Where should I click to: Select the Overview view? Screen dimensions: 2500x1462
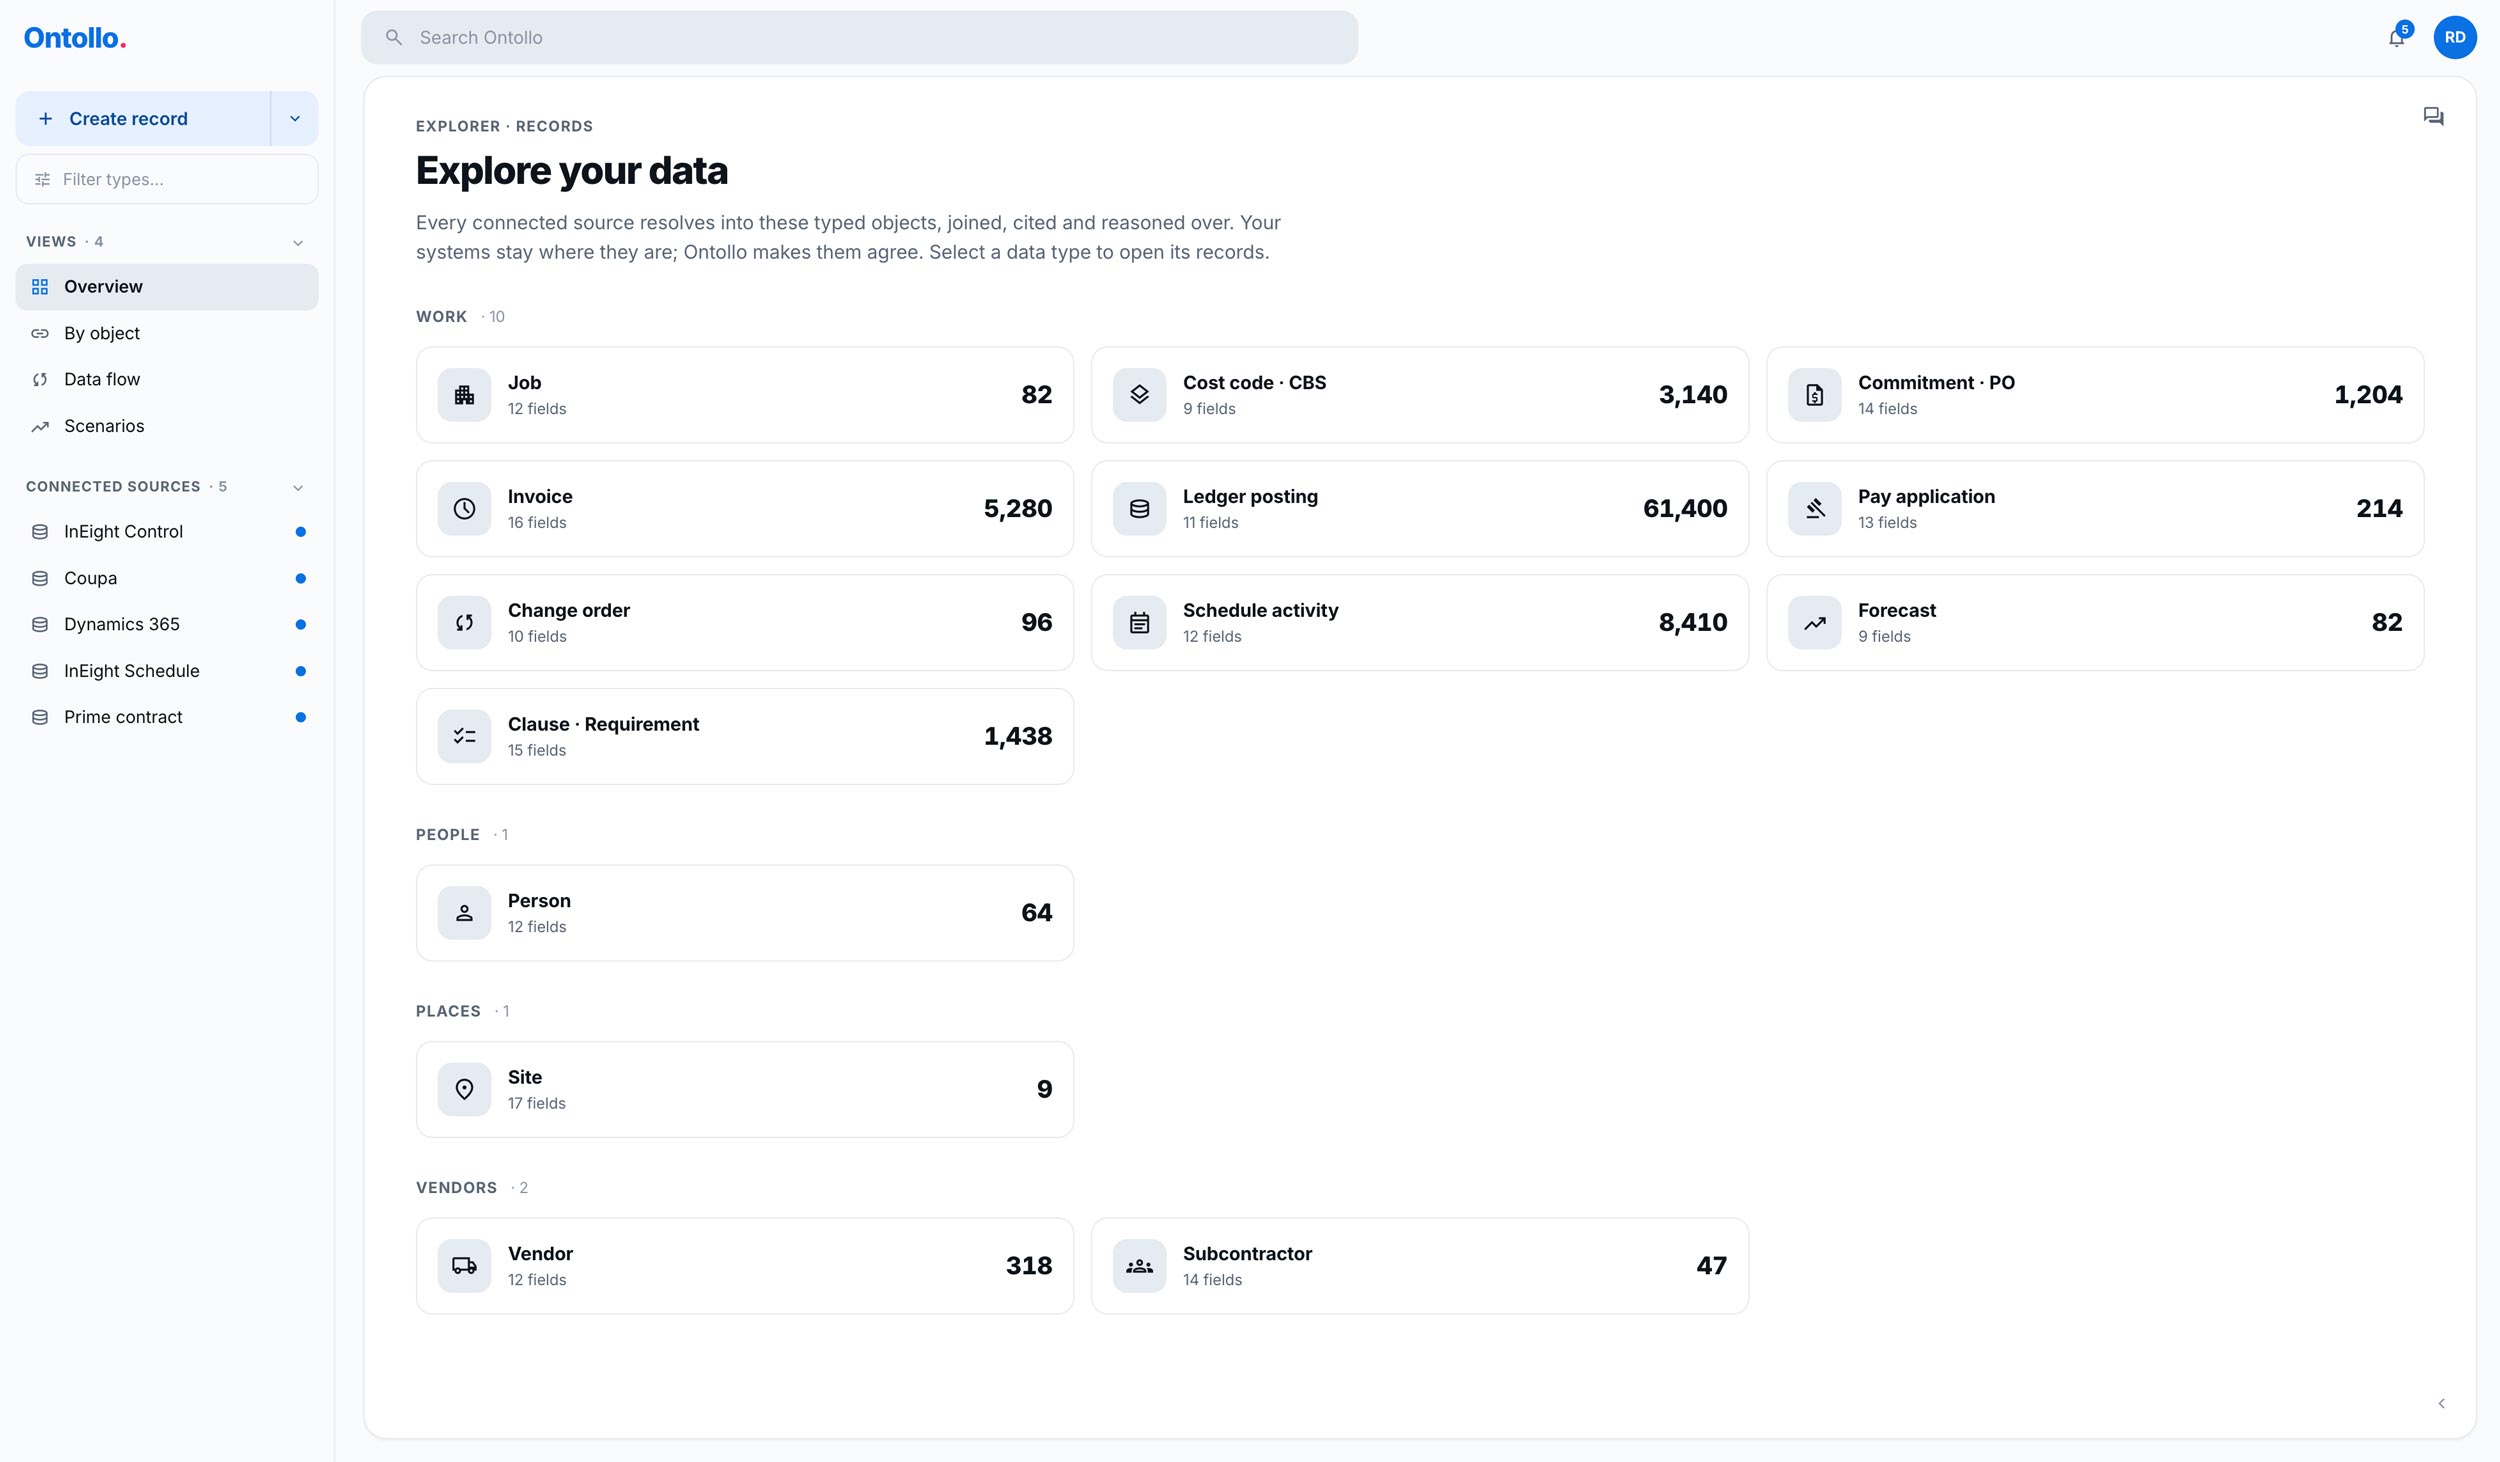[x=167, y=287]
